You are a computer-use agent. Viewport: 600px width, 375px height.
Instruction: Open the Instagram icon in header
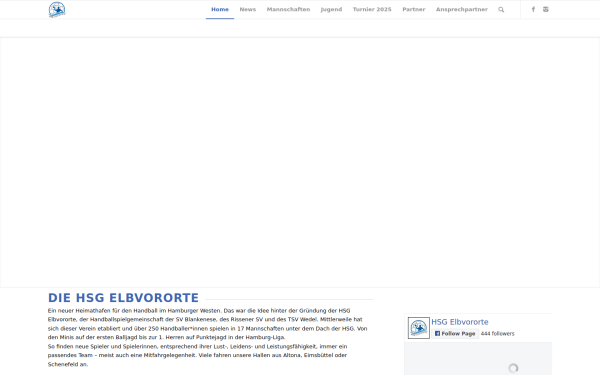click(546, 9)
